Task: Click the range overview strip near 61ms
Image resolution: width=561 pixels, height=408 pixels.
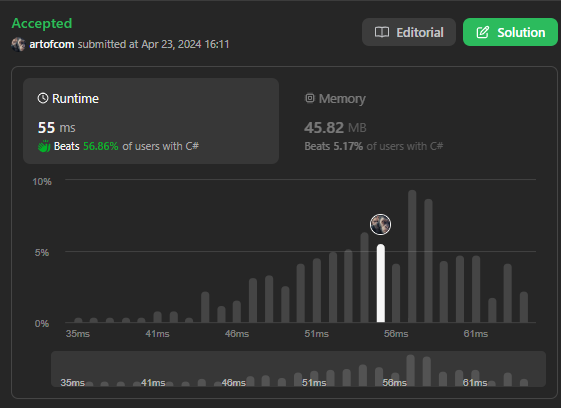Action: (475, 383)
